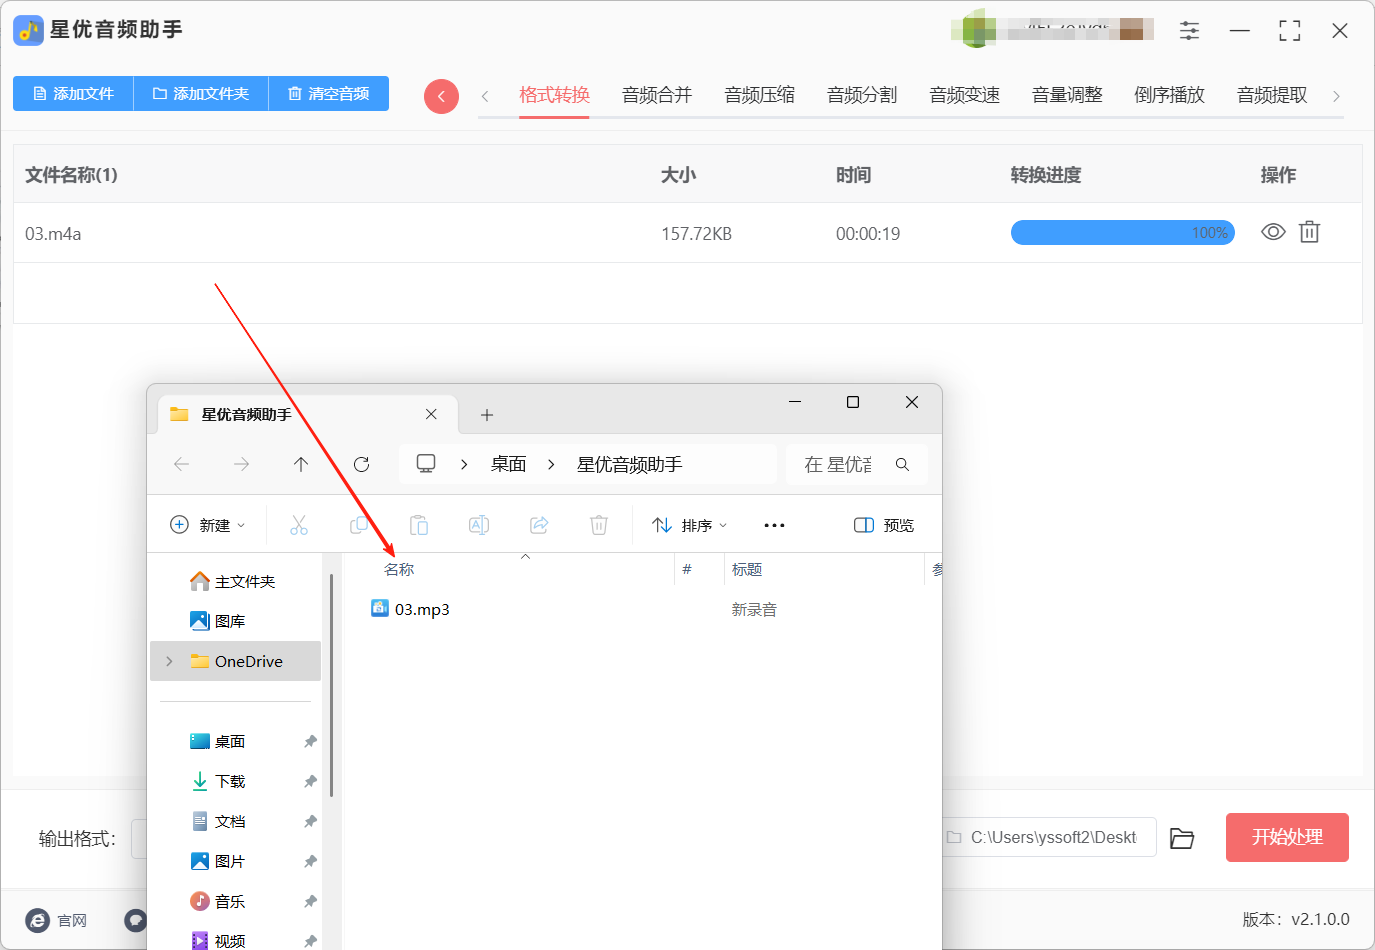
Task: Sort by the 标题 column header
Action: [x=747, y=569]
